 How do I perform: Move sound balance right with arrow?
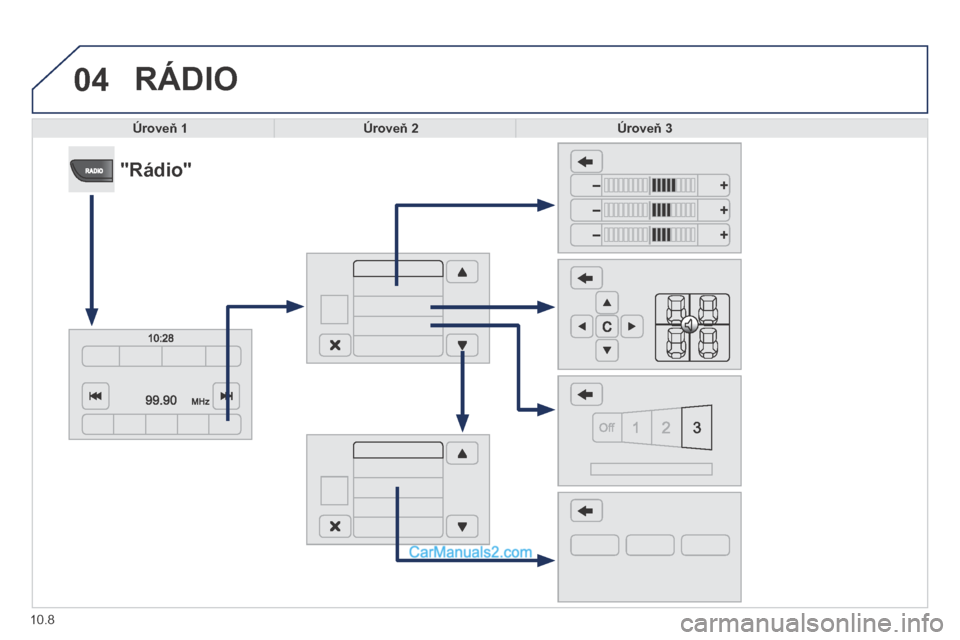point(632,326)
